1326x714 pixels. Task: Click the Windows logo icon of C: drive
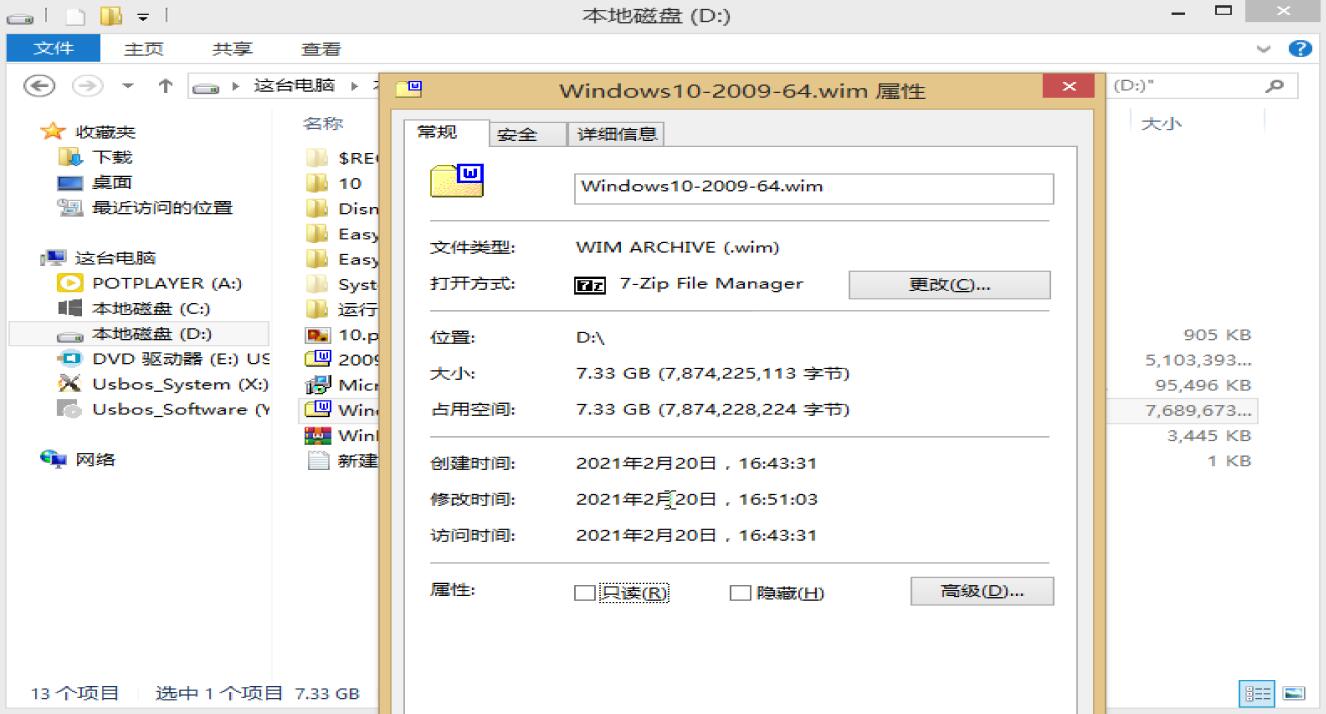(x=69, y=308)
